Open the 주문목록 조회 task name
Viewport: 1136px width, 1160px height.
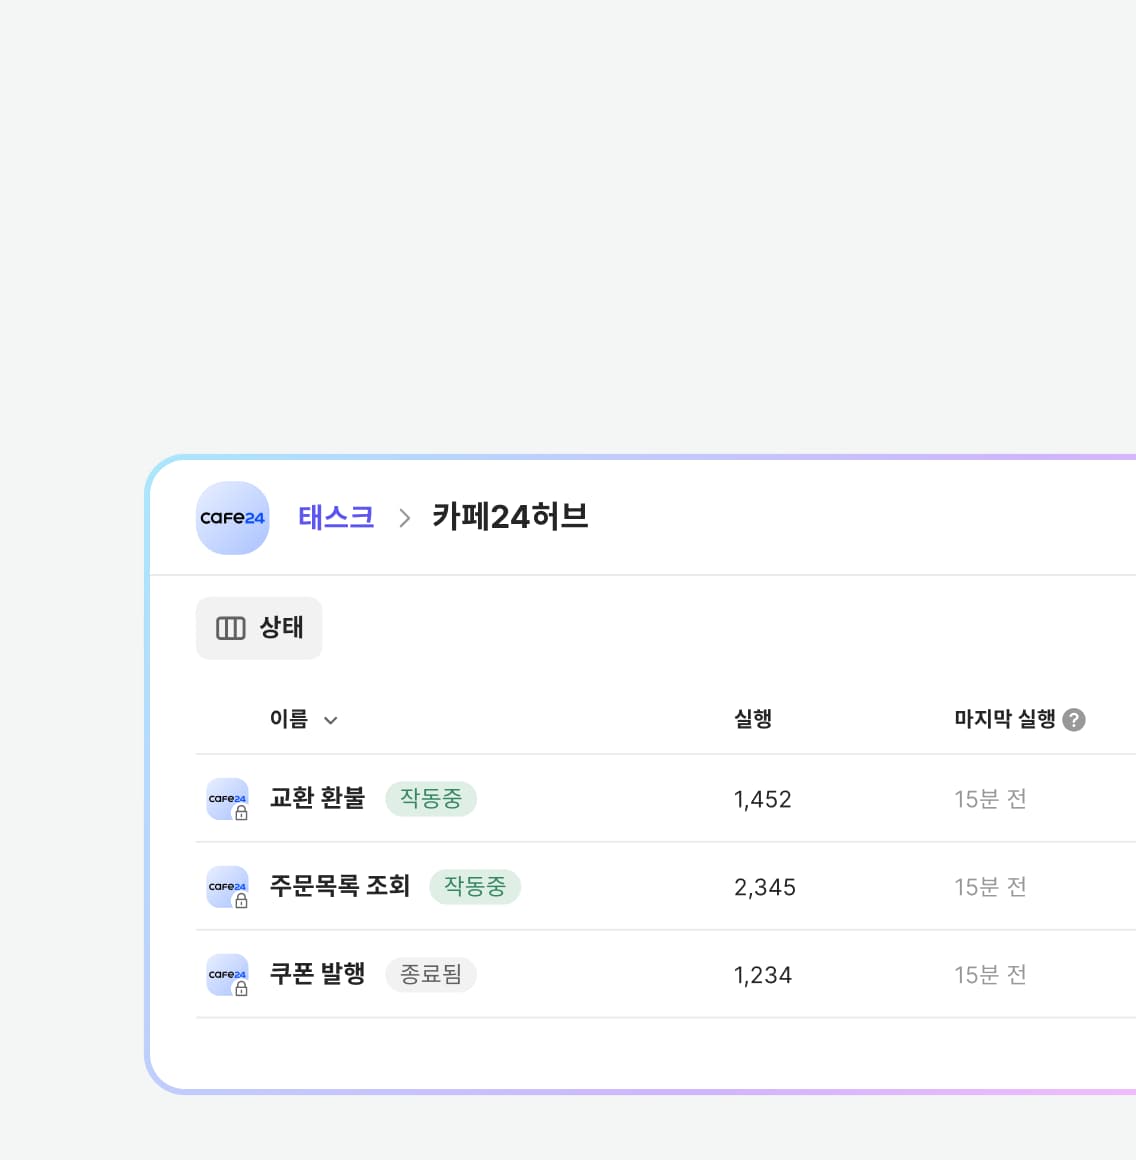341,887
